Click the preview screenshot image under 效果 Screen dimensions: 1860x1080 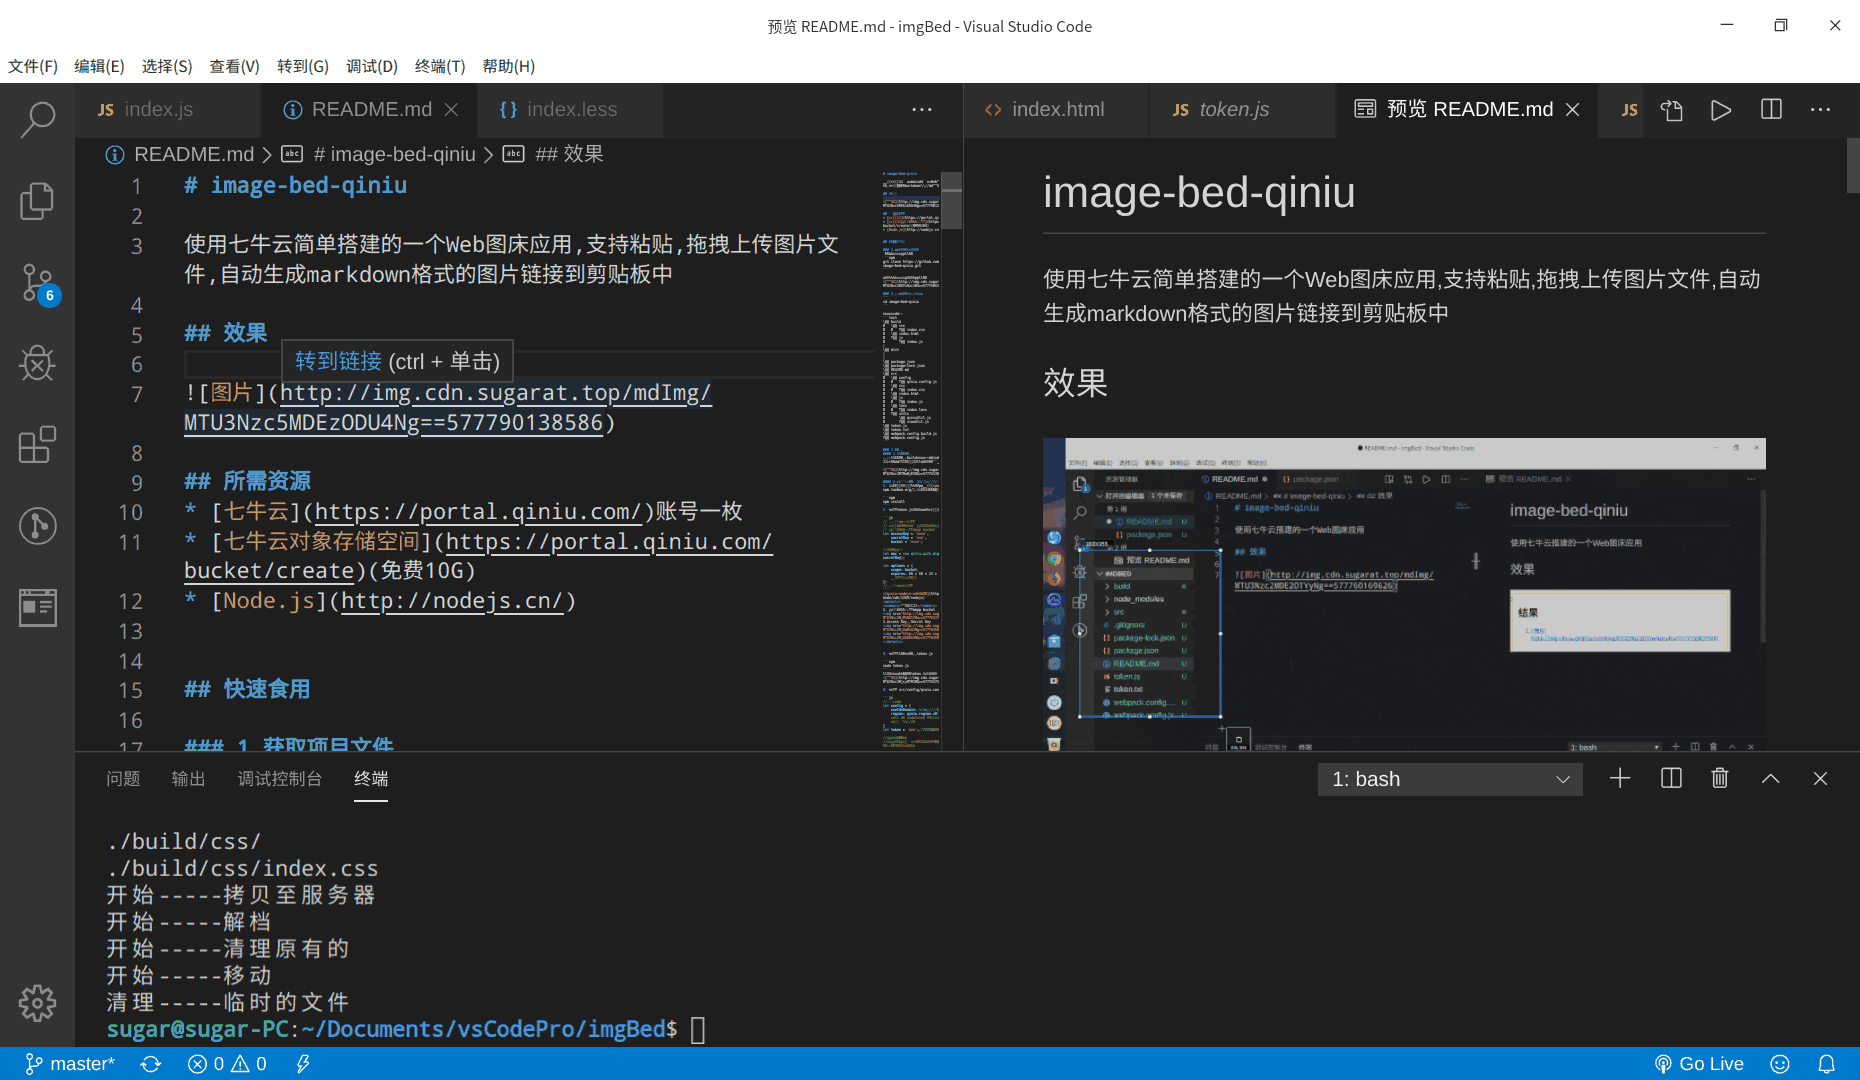pyautogui.click(x=1404, y=594)
